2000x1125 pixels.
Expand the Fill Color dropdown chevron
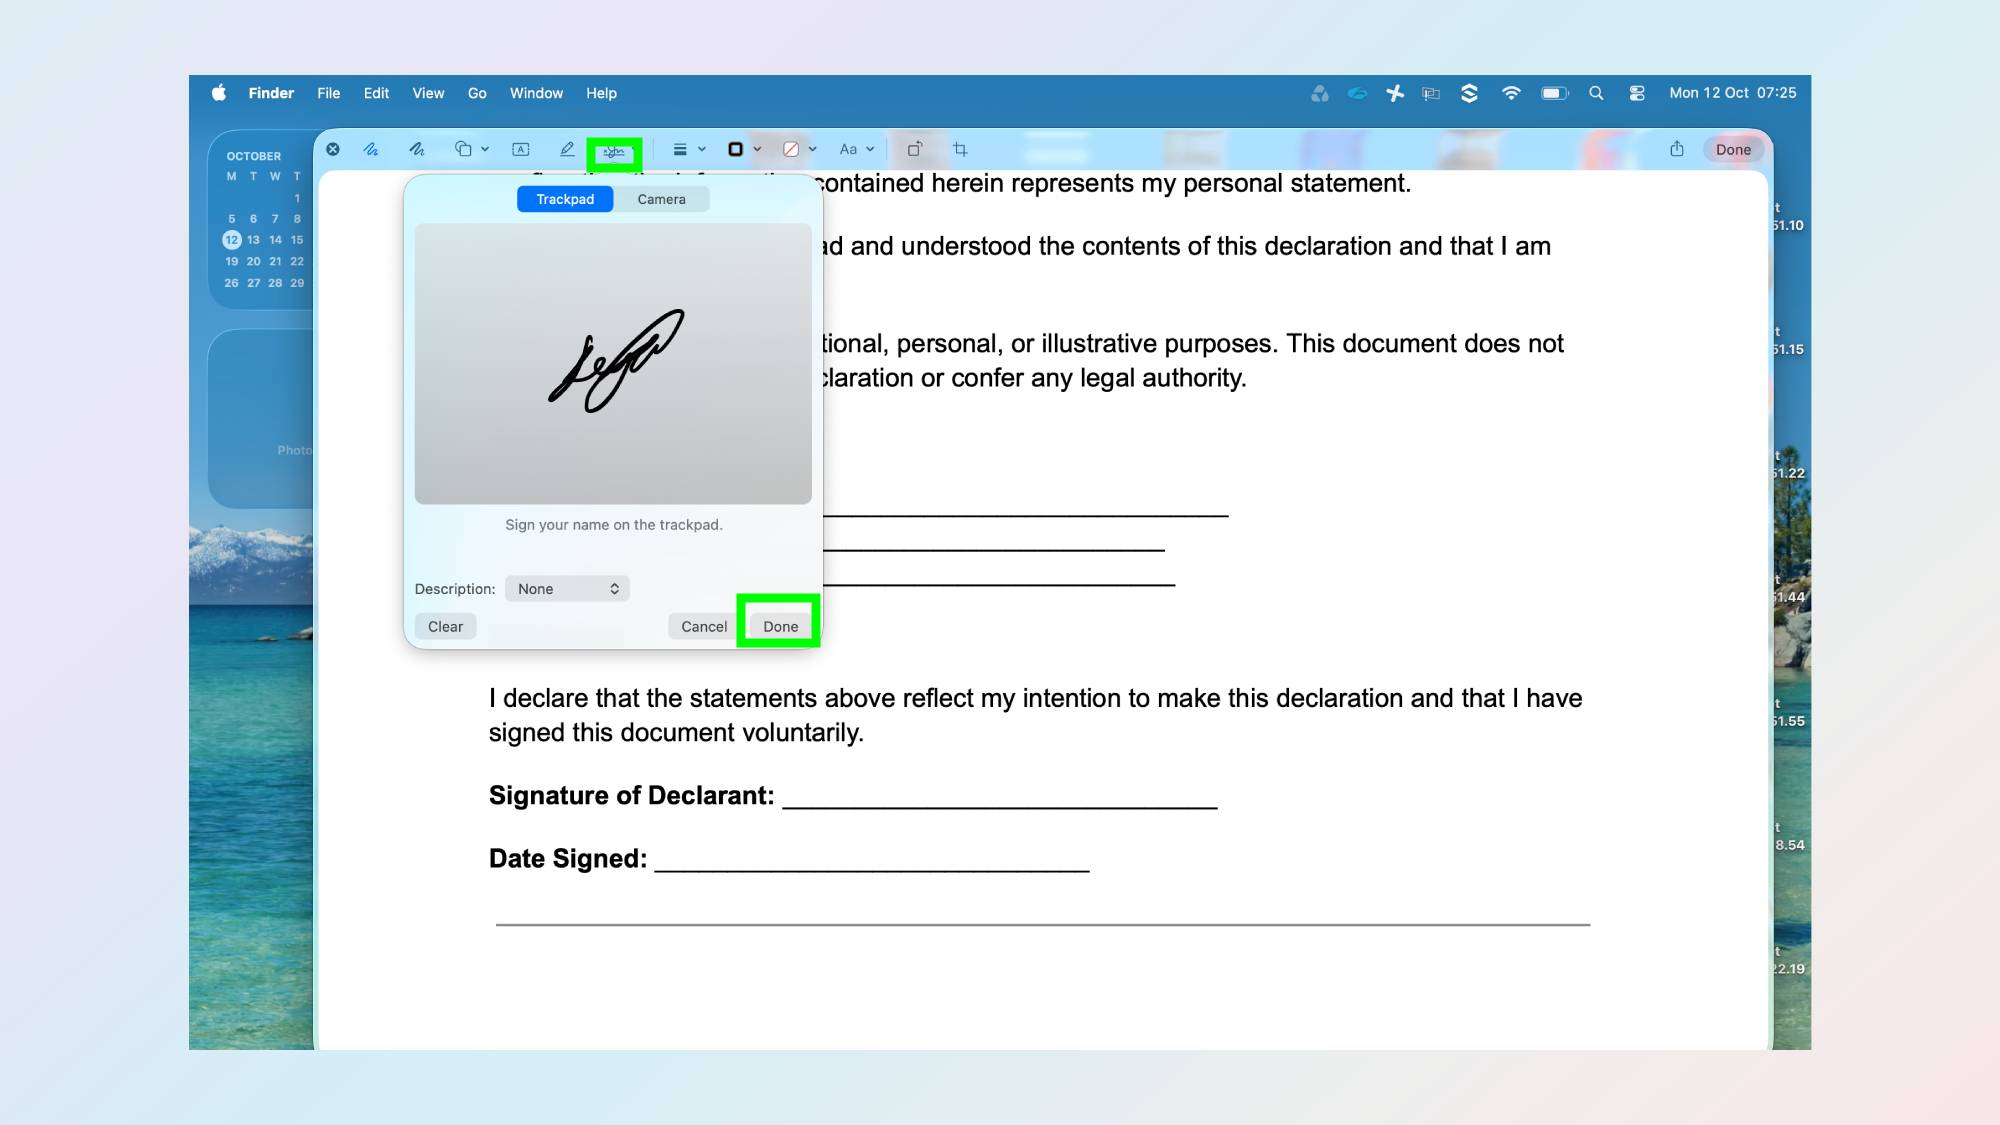(813, 149)
